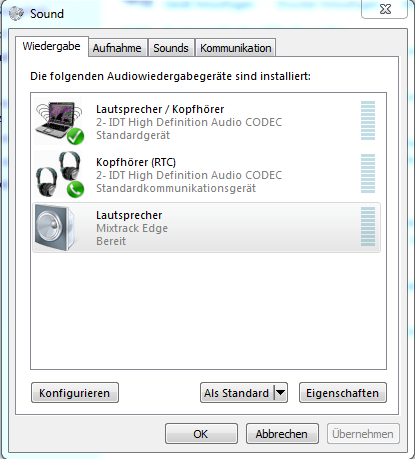Viewport: 415px width, 459px height.
Task: Click the green checkmark default device badge
Action: click(75, 136)
